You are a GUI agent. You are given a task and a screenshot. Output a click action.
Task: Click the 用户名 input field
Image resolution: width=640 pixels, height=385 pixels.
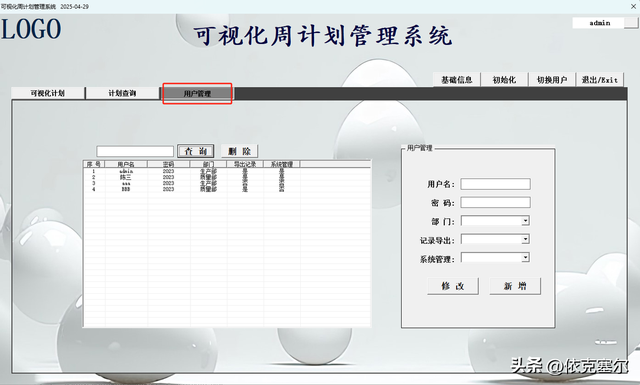pos(496,184)
